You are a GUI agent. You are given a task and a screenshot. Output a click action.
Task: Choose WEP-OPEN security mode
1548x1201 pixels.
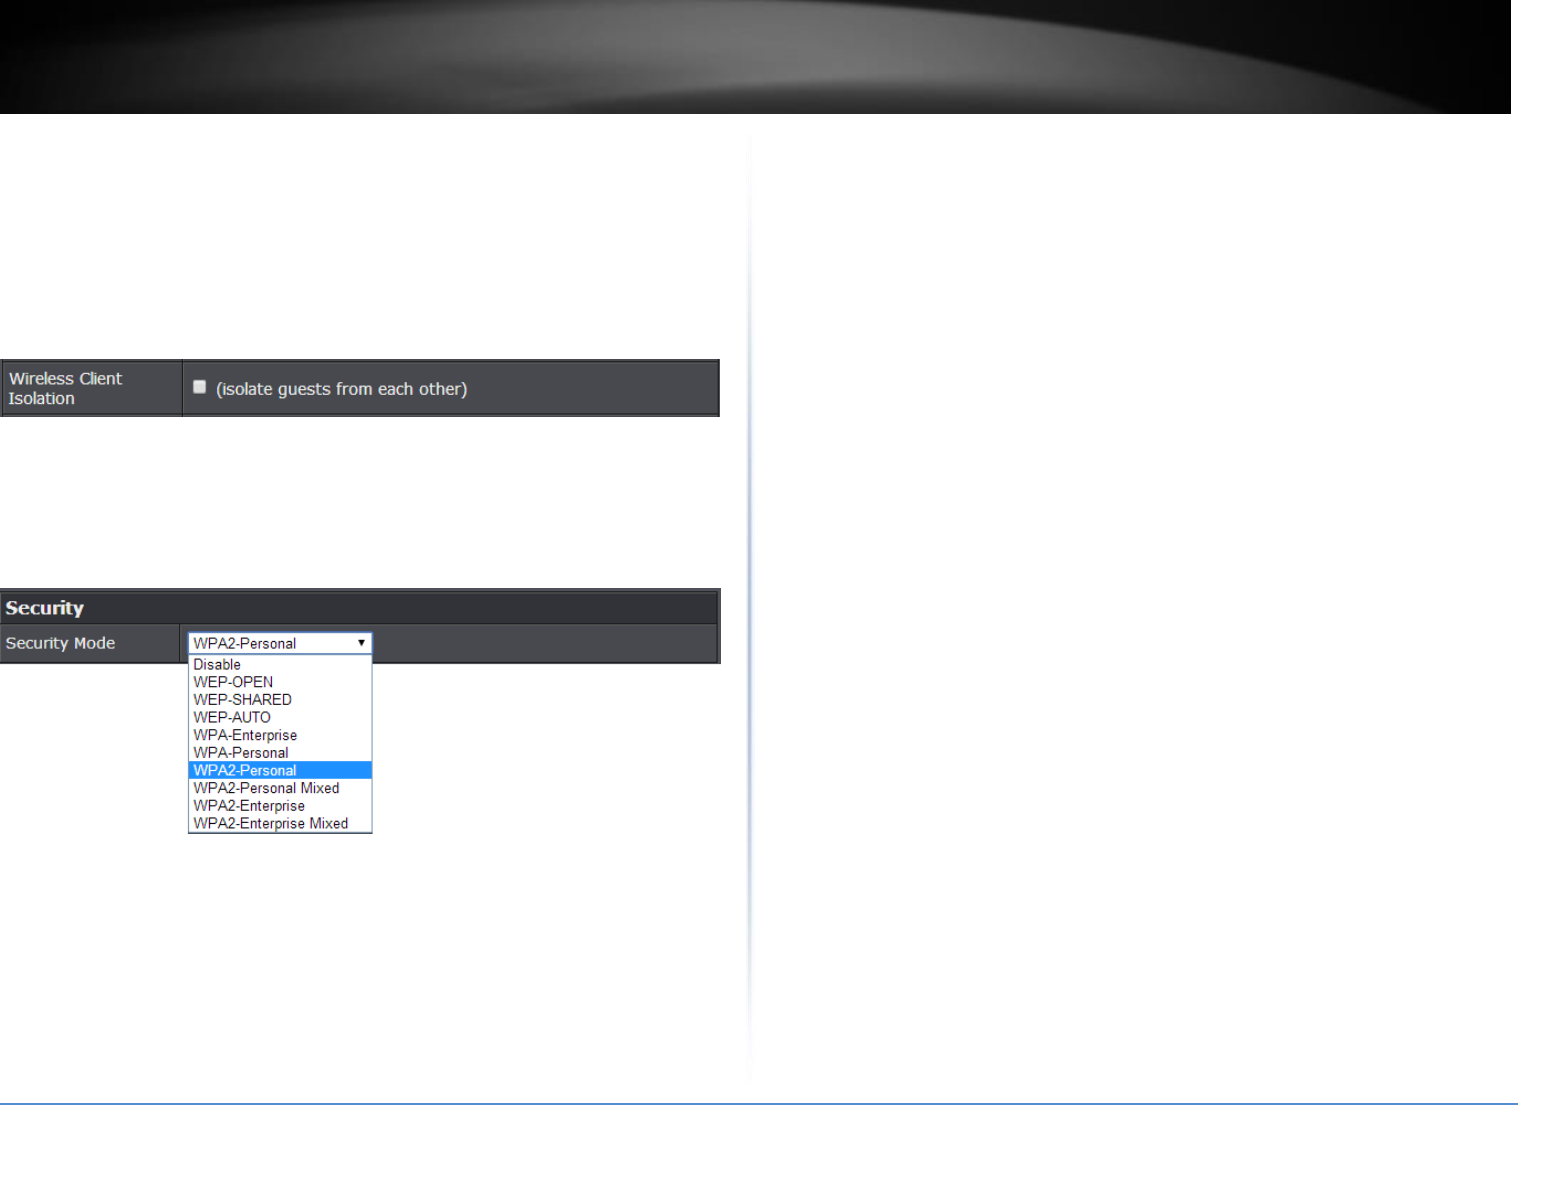pos(280,682)
